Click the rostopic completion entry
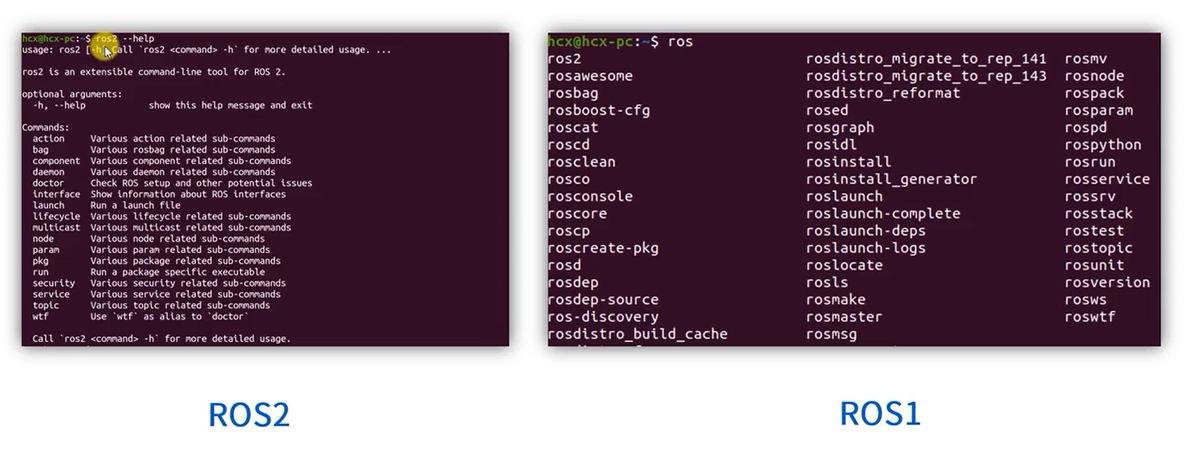 click(x=1098, y=248)
